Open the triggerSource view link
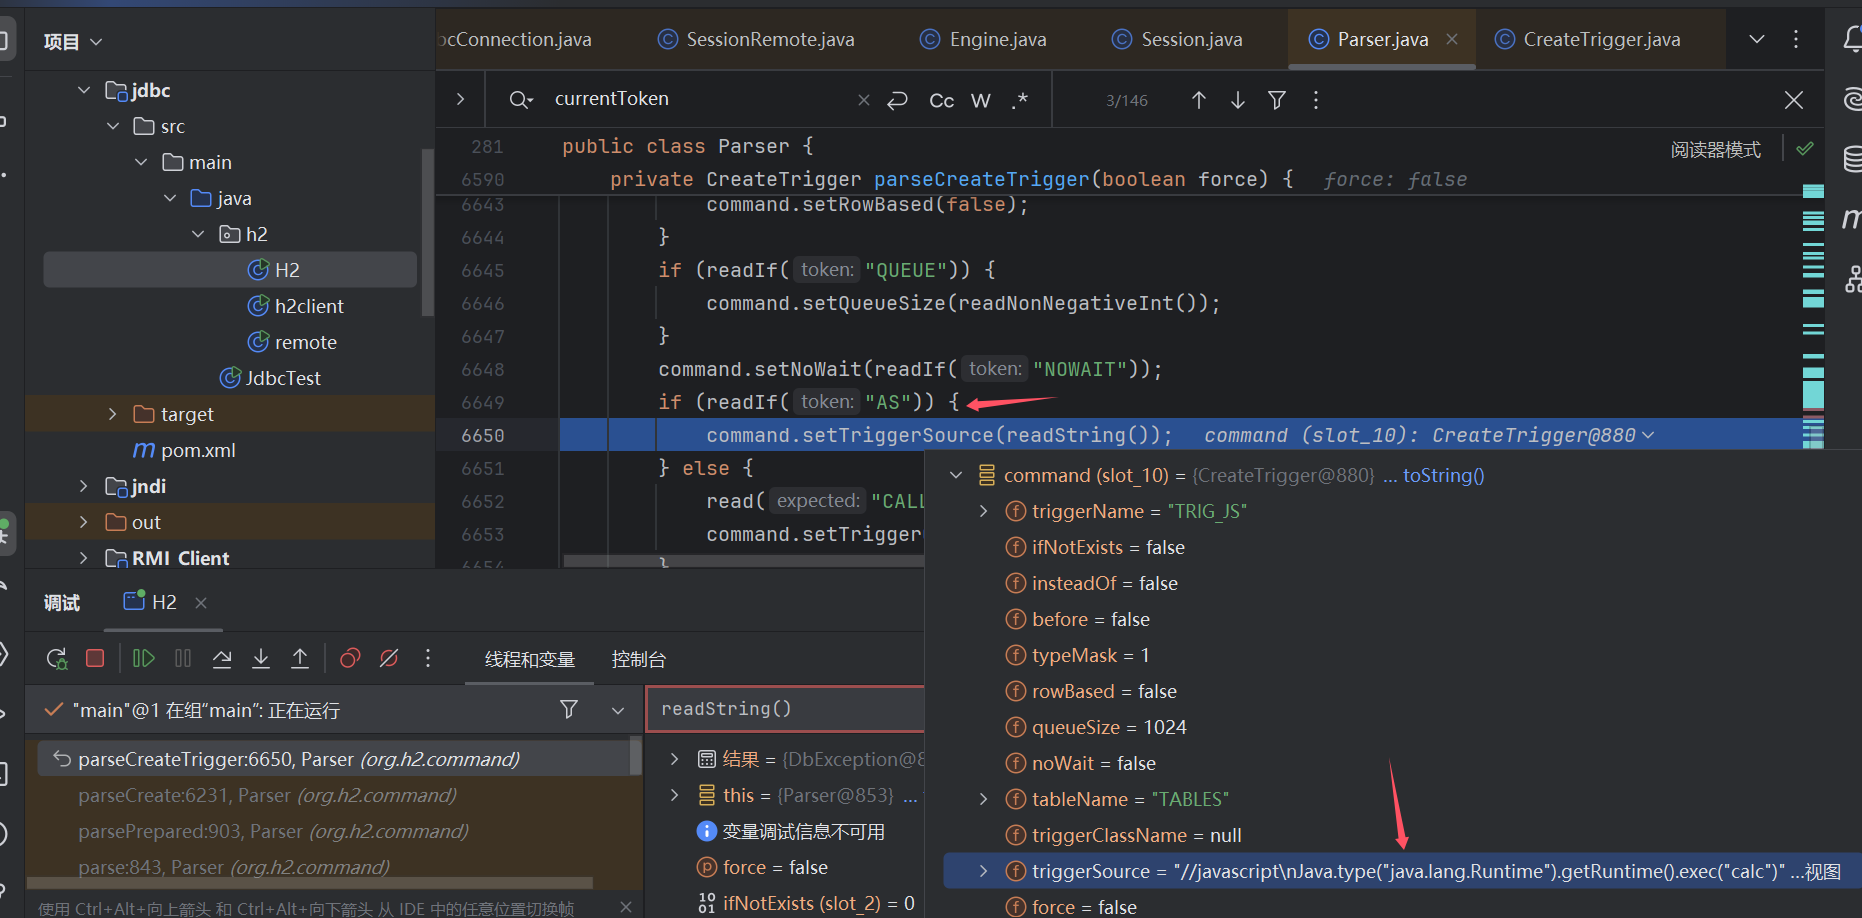 [1823, 871]
